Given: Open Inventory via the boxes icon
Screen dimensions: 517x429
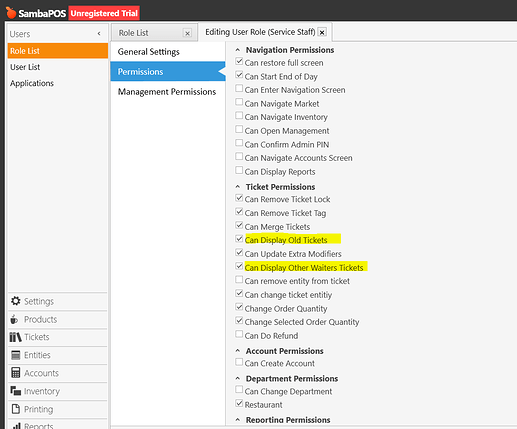Looking at the screenshot, I should pyautogui.click(x=16, y=390).
